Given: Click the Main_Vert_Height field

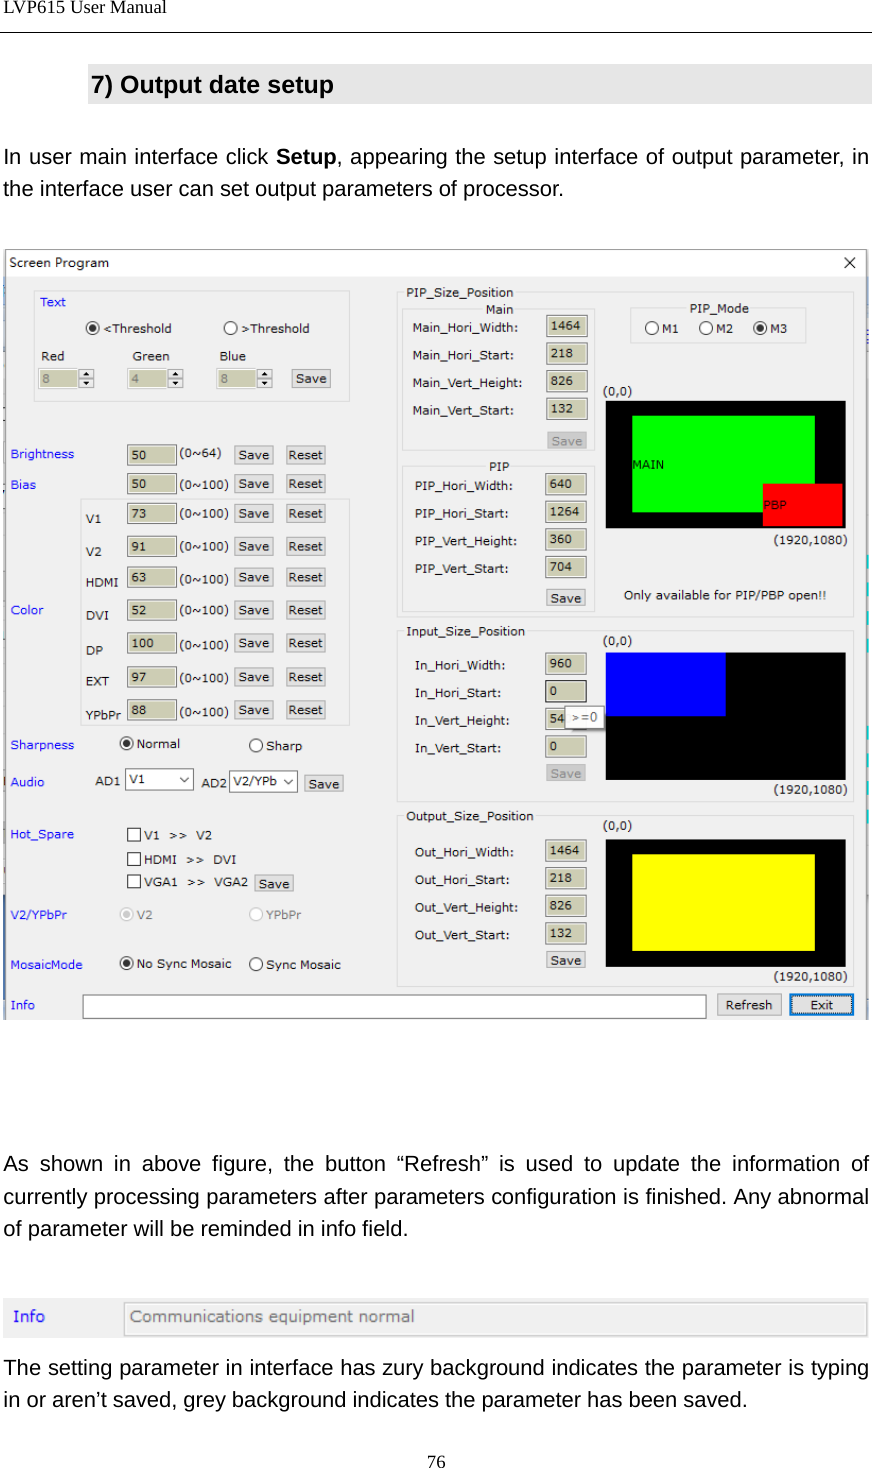Looking at the screenshot, I should 567,382.
